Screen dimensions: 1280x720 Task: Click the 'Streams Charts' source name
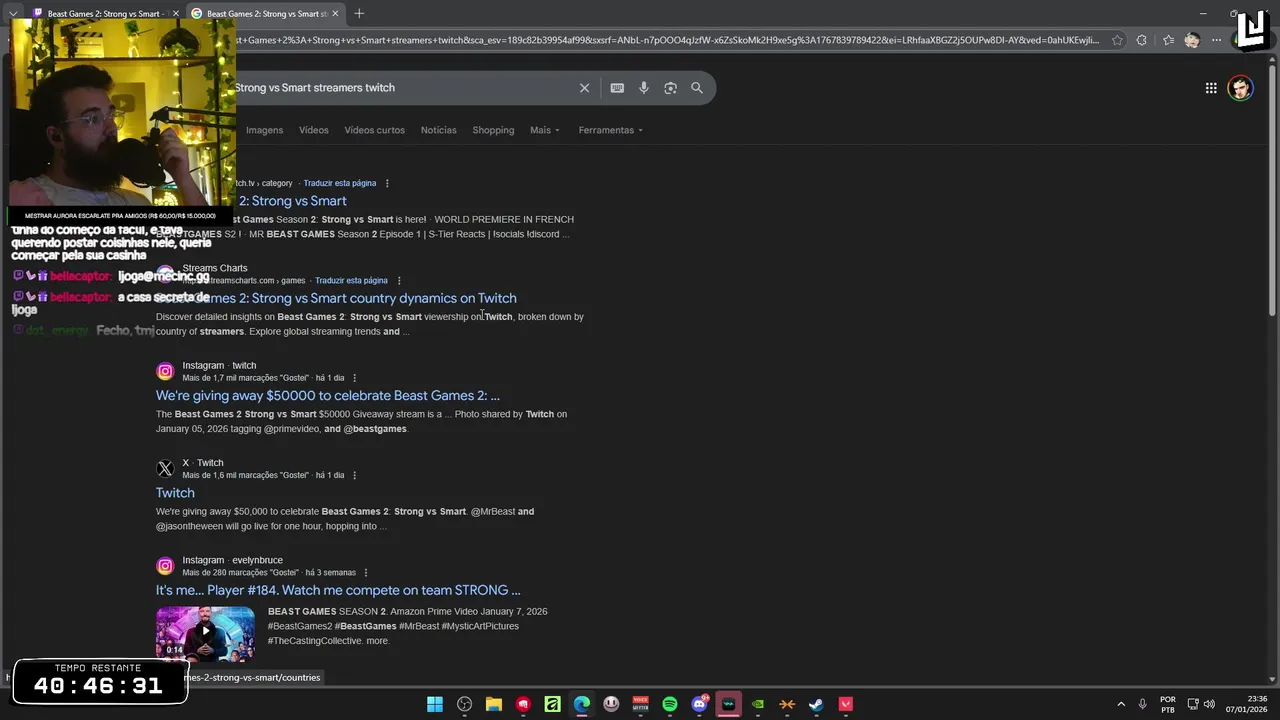(x=215, y=268)
